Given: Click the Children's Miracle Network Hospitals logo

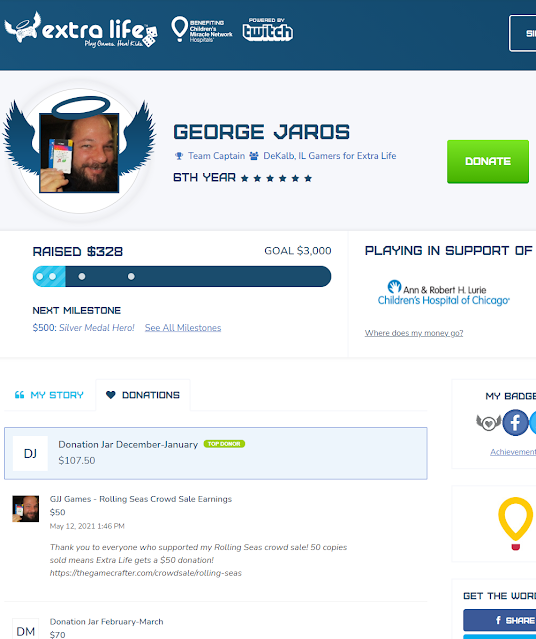Looking at the screenshot, I should [202, 29].
